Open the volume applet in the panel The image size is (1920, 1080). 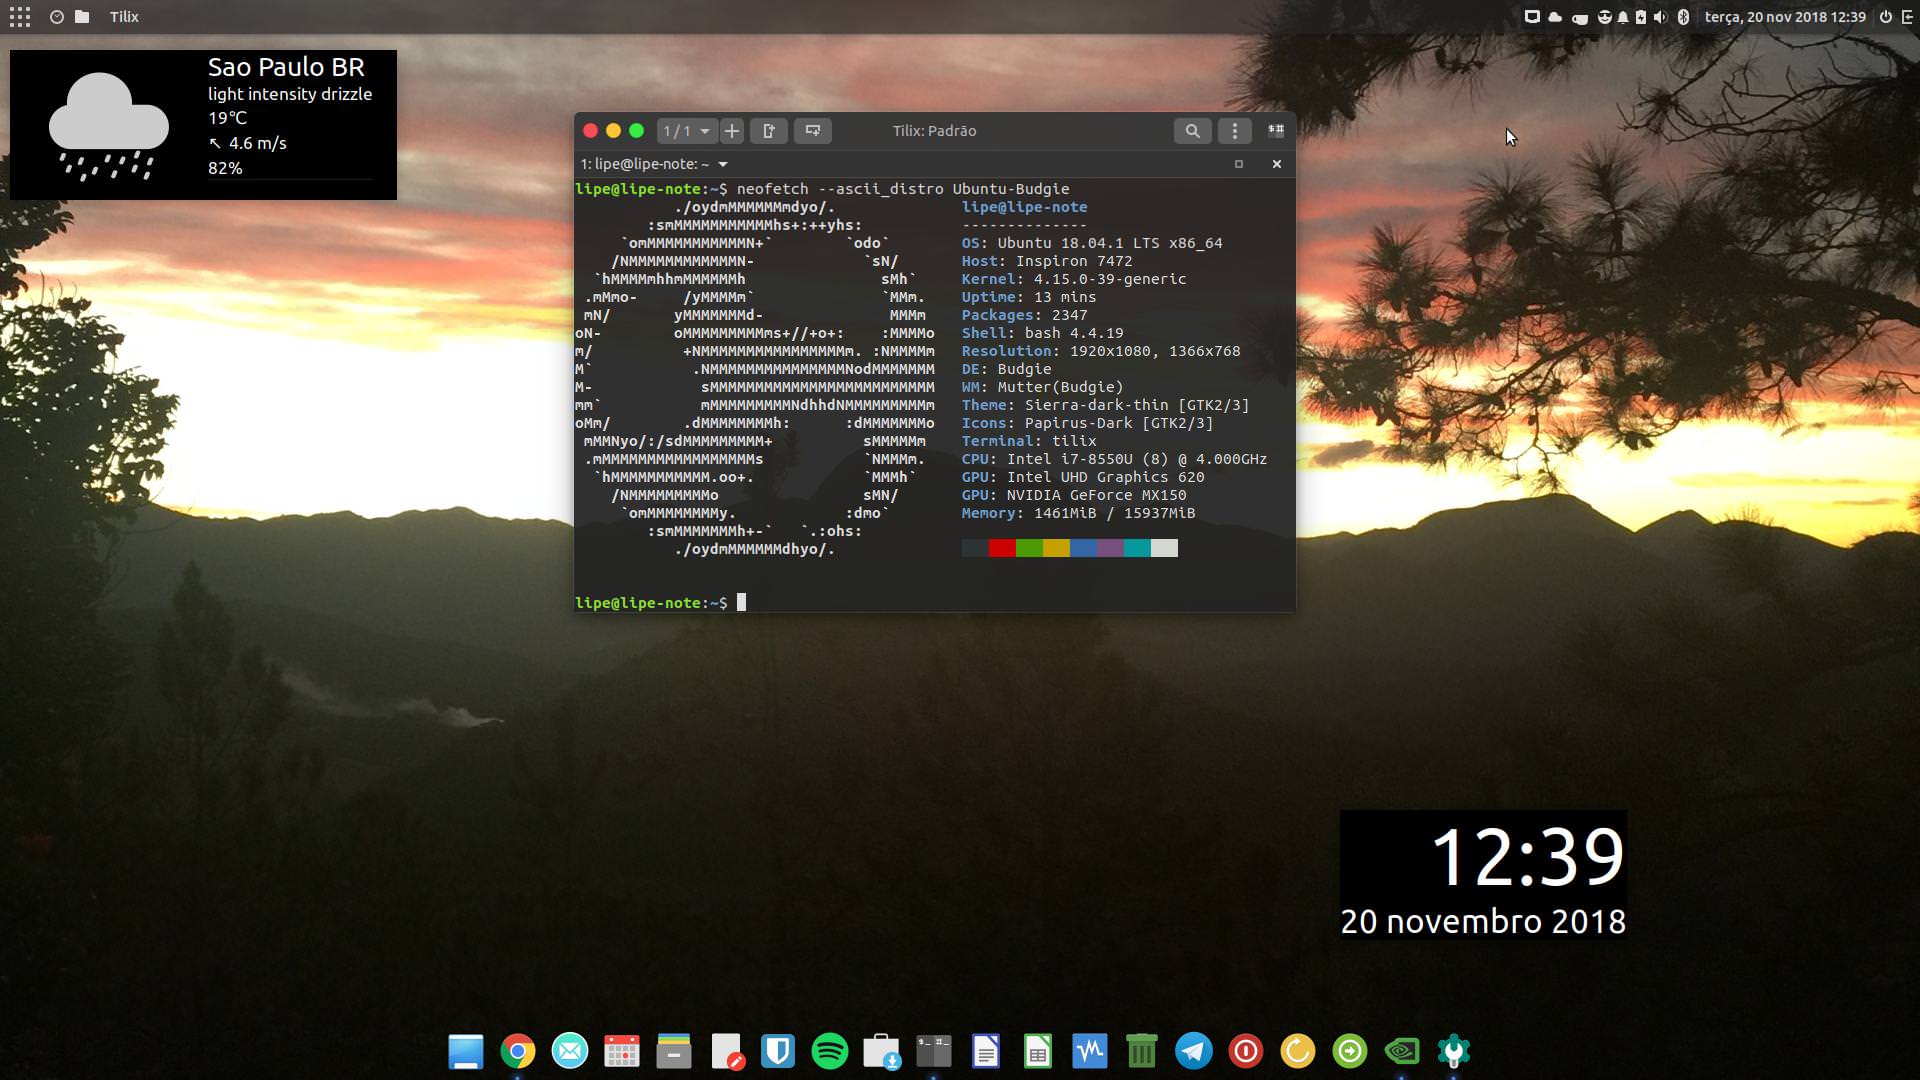(1660, 17)
